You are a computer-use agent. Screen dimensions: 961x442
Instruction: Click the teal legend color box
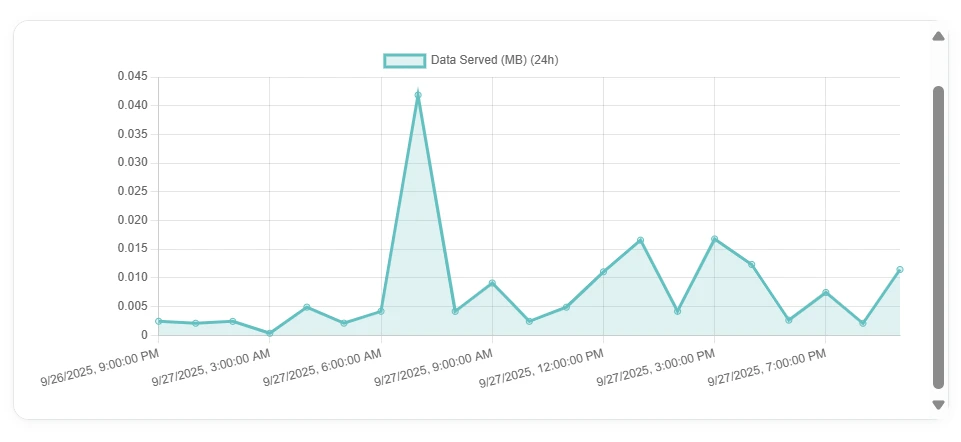404,60
